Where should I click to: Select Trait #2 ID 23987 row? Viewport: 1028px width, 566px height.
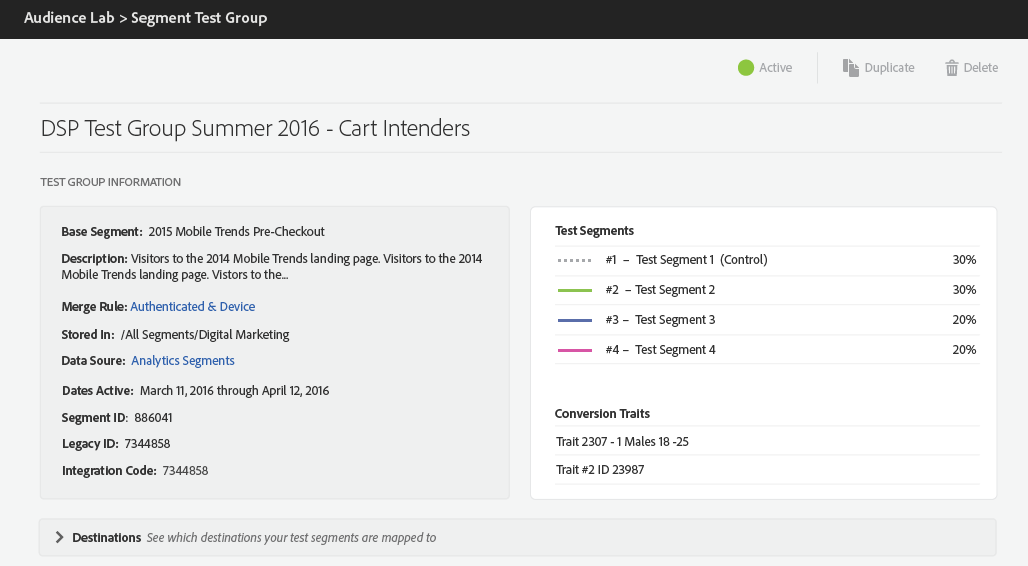(x=600, y=470)
